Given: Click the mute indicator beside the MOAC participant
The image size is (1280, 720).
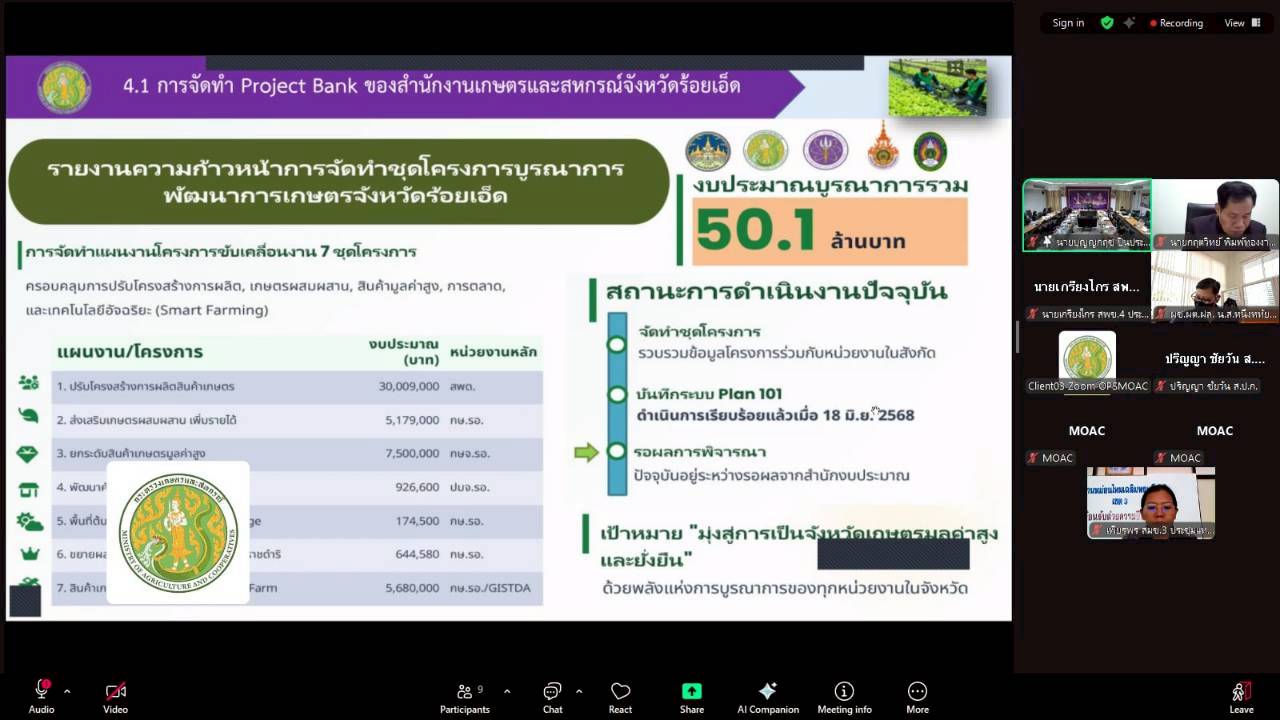Looking at the screenshot, I should point(1032,457).
